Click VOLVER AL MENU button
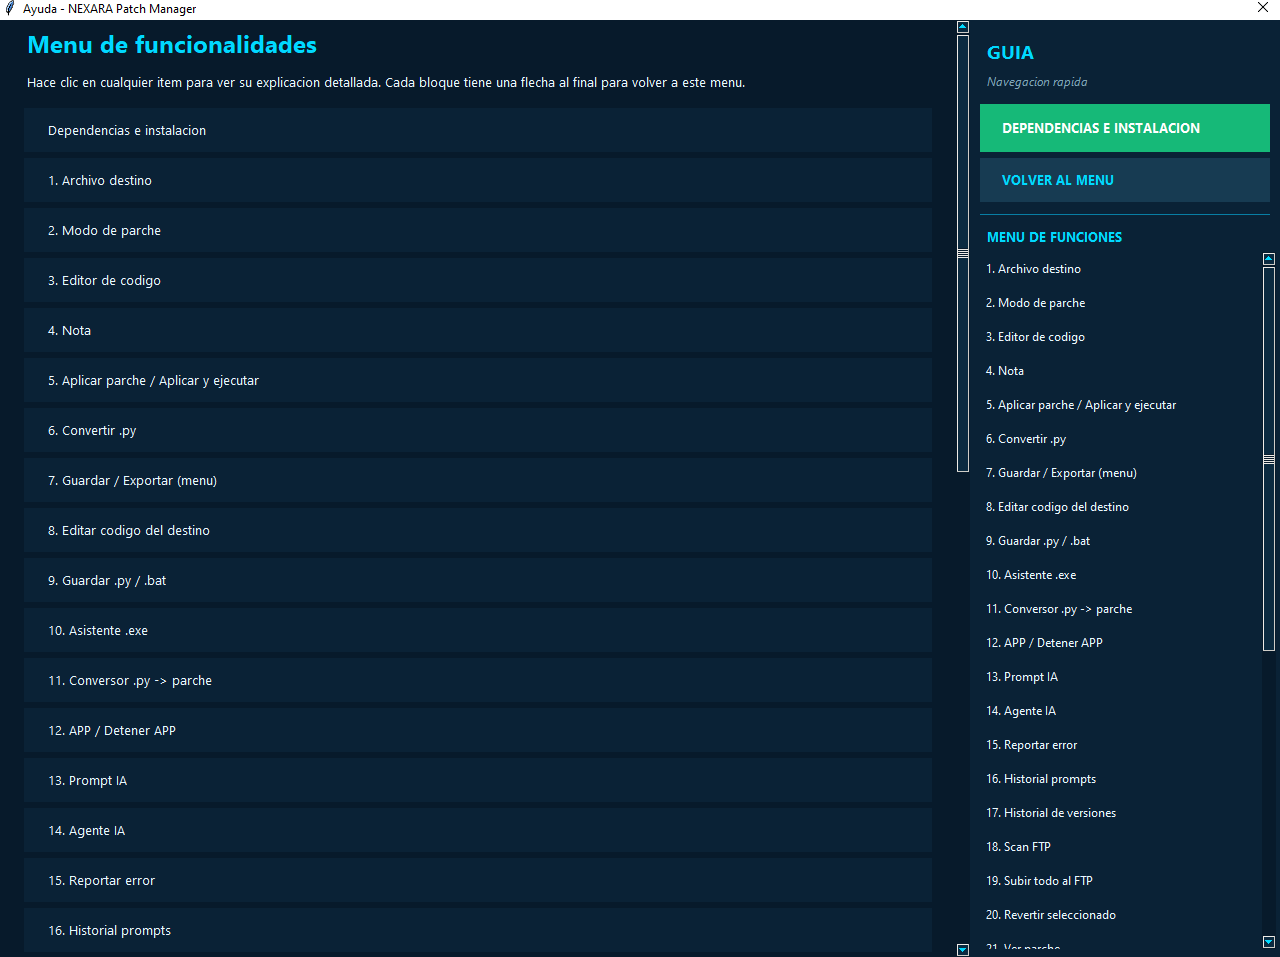 (x=1125, y=180)
